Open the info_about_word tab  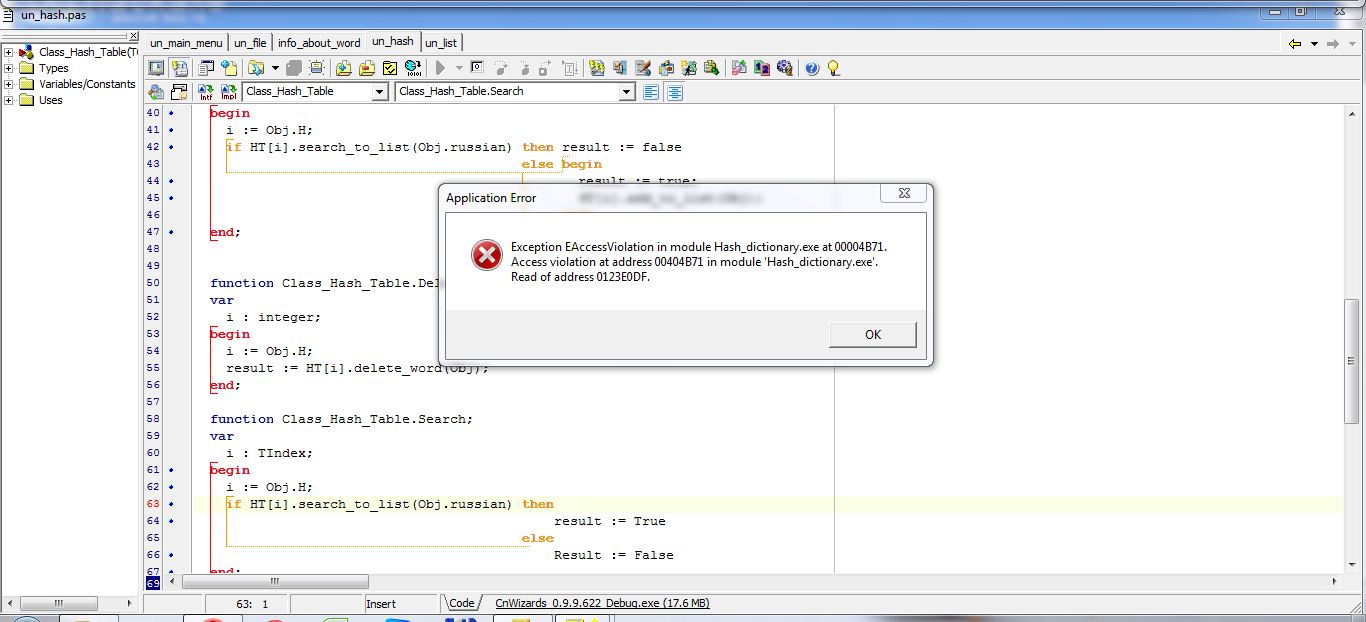click(319, 43)
